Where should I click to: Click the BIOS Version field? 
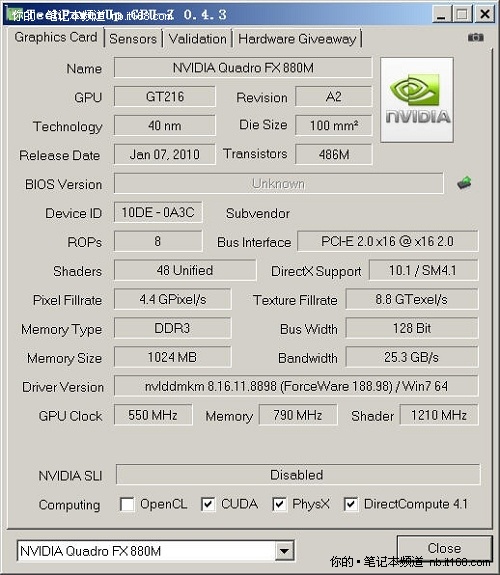(278, 183)
